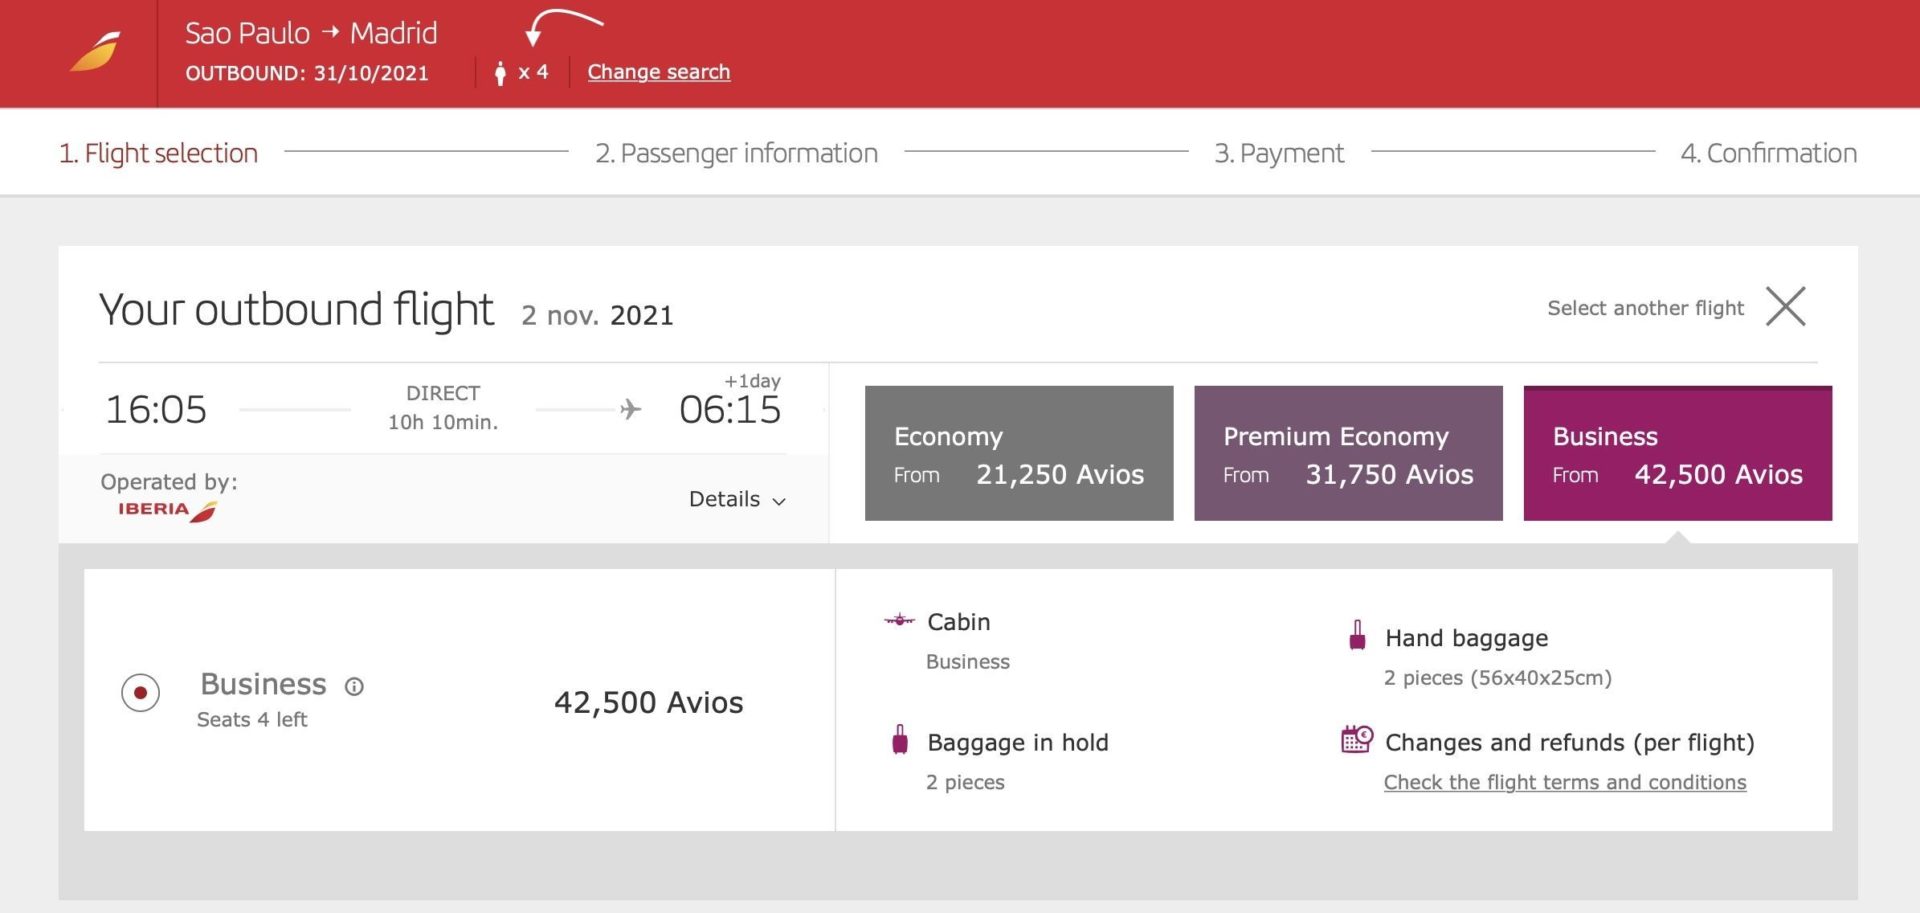Open Check the flight terms and conditions
The image size is (1920, 913).
point(1564,783)
